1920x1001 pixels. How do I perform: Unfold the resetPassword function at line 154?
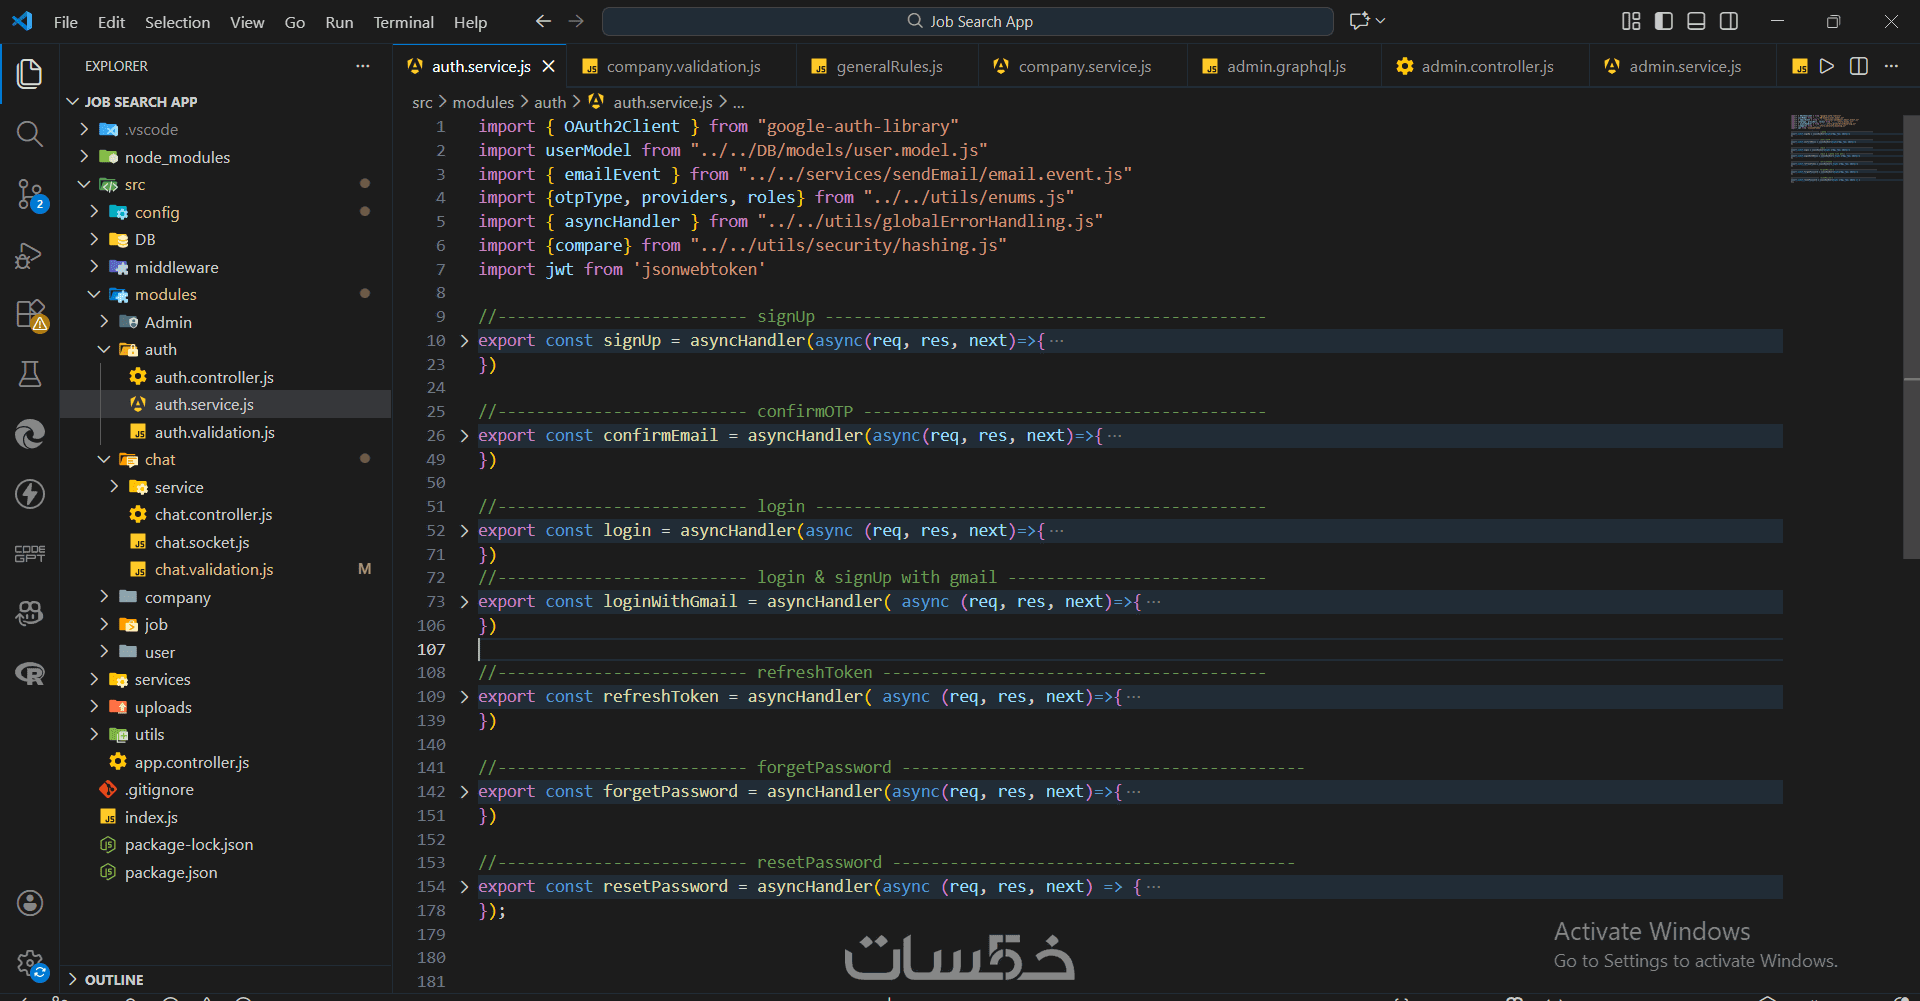click(464, 887)
